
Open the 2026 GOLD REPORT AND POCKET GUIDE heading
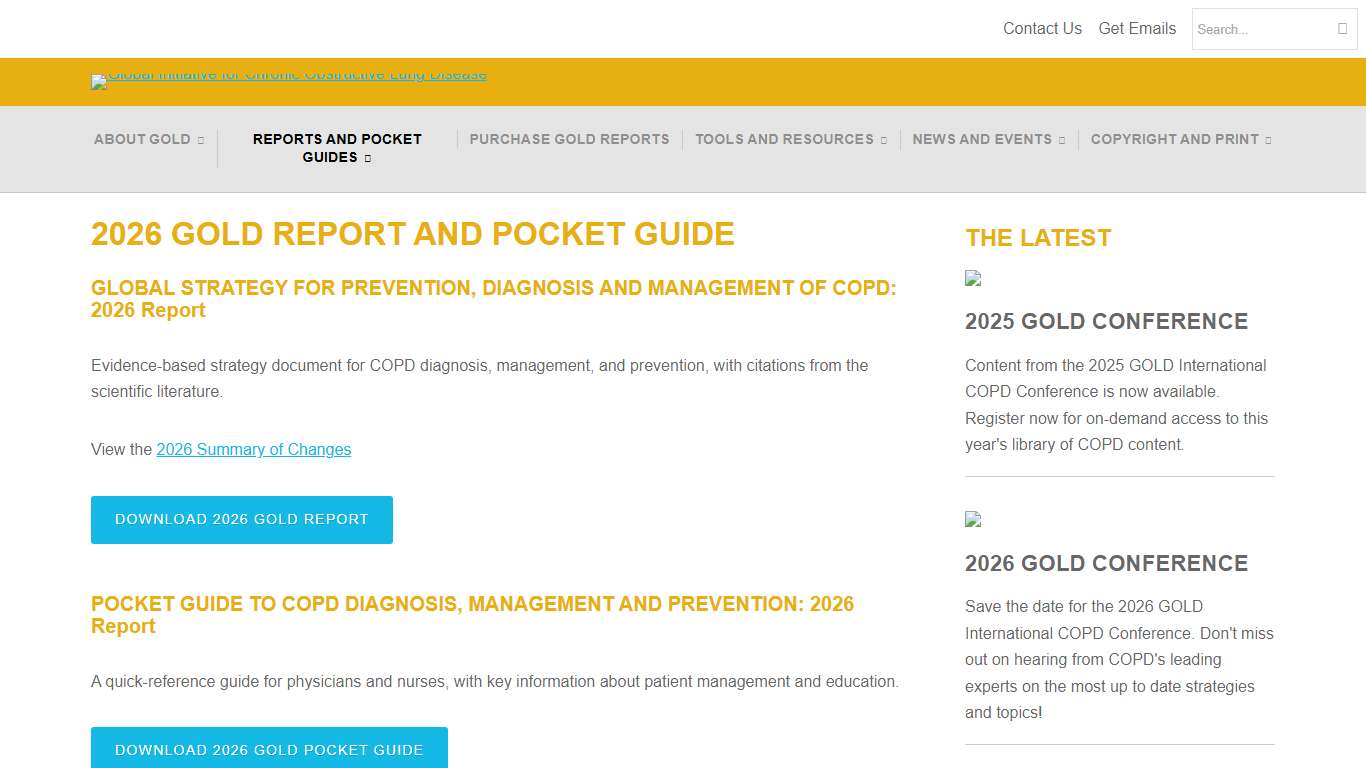coord(412,234)
